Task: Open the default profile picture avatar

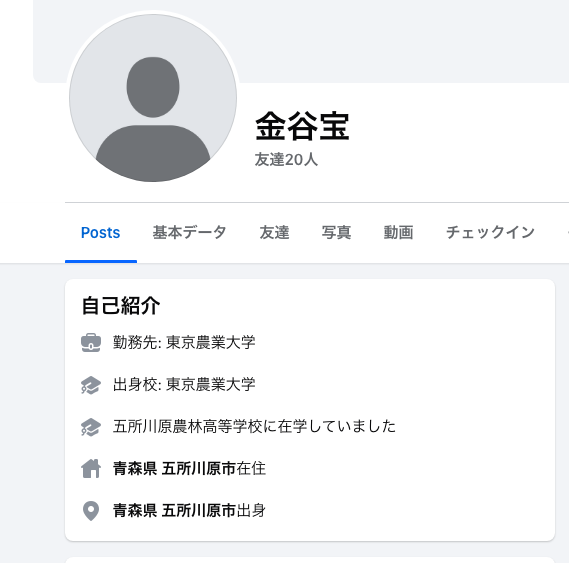Action: click(x=153, y=98)
